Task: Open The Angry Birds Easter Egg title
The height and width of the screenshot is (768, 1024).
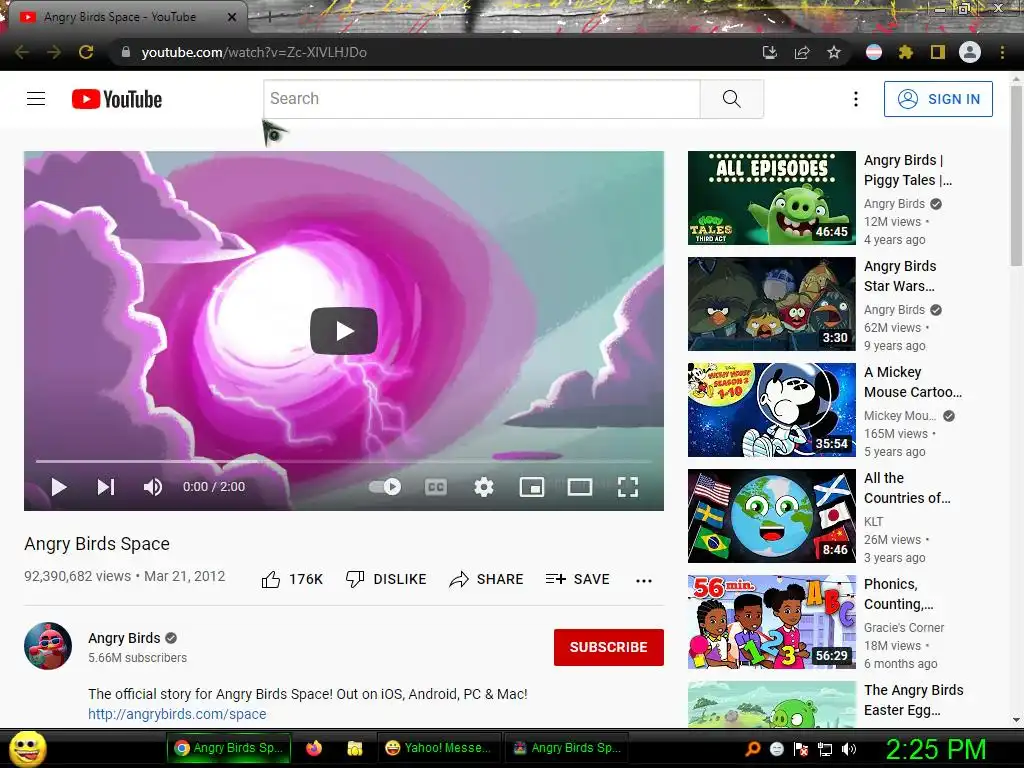Action: tap(914, 699)
